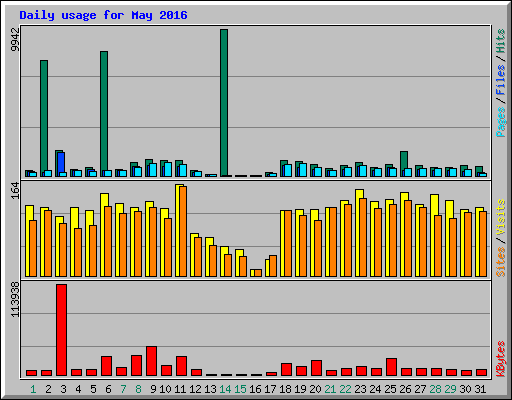Click the tall red KBytes bar for day 3
The image size is (512, 400).
(61, 330)
